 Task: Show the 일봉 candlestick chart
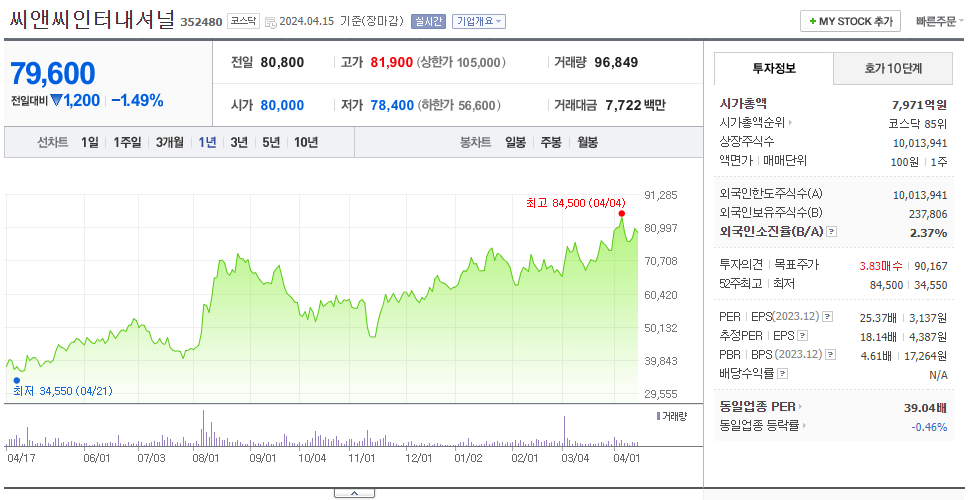[x=515, y=143]
